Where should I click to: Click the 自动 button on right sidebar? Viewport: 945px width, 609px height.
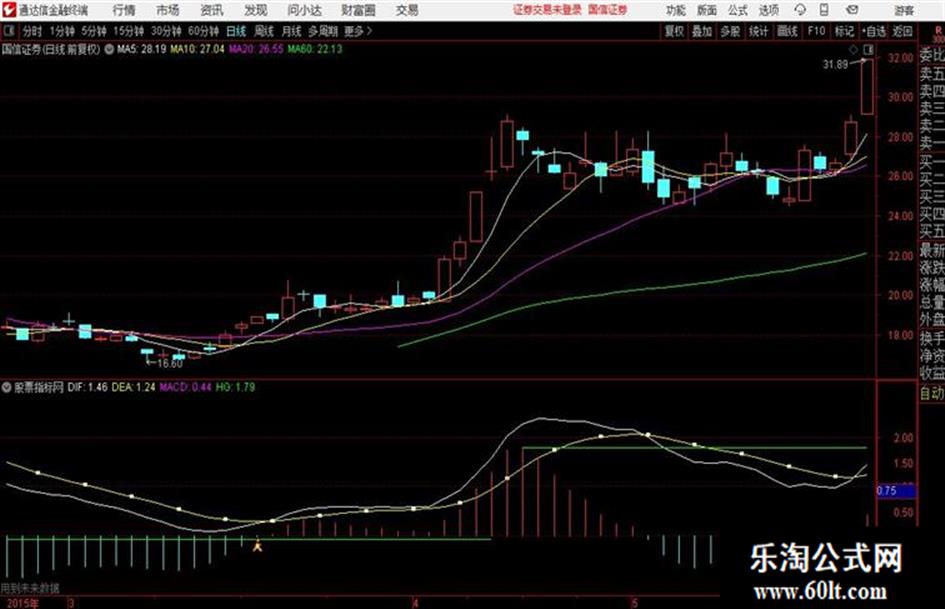[932, 394]
